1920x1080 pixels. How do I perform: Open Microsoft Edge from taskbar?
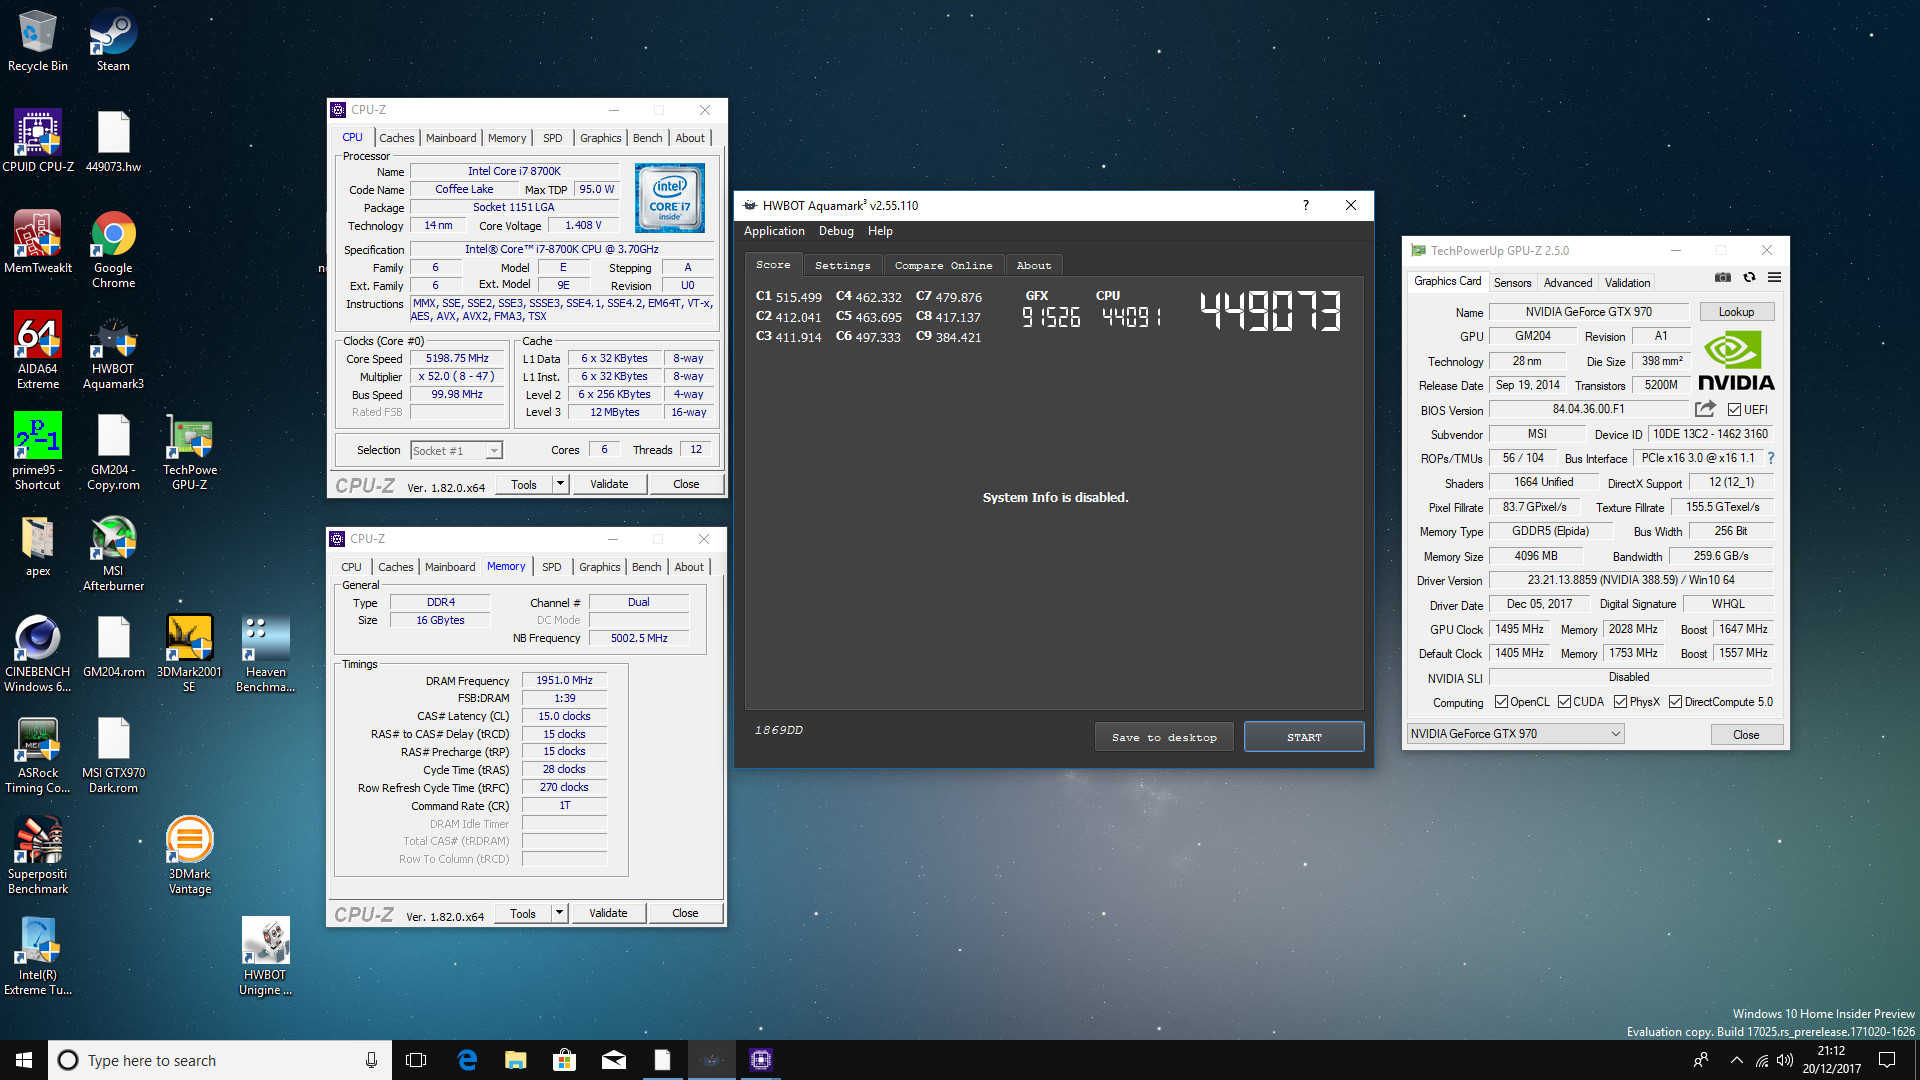pyautogui.click(x=467, y=1060)
